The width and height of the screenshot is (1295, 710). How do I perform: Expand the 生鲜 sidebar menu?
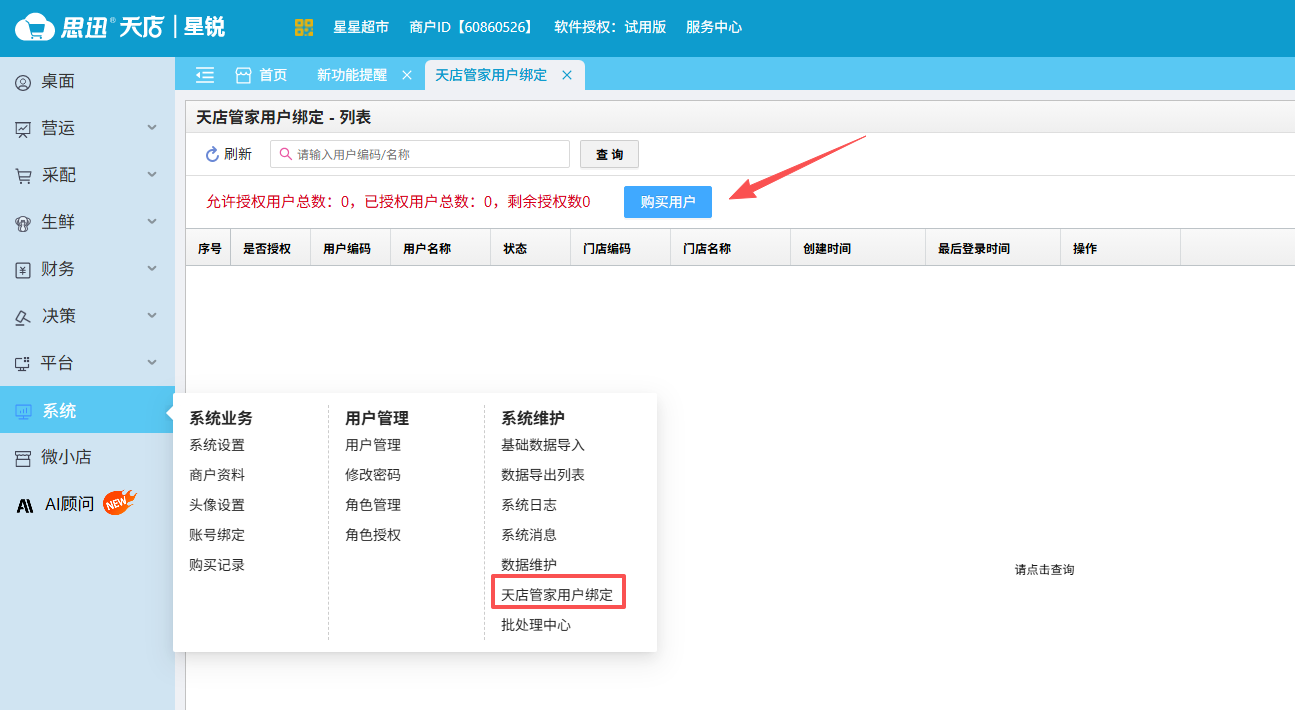[x=86, y=222]
